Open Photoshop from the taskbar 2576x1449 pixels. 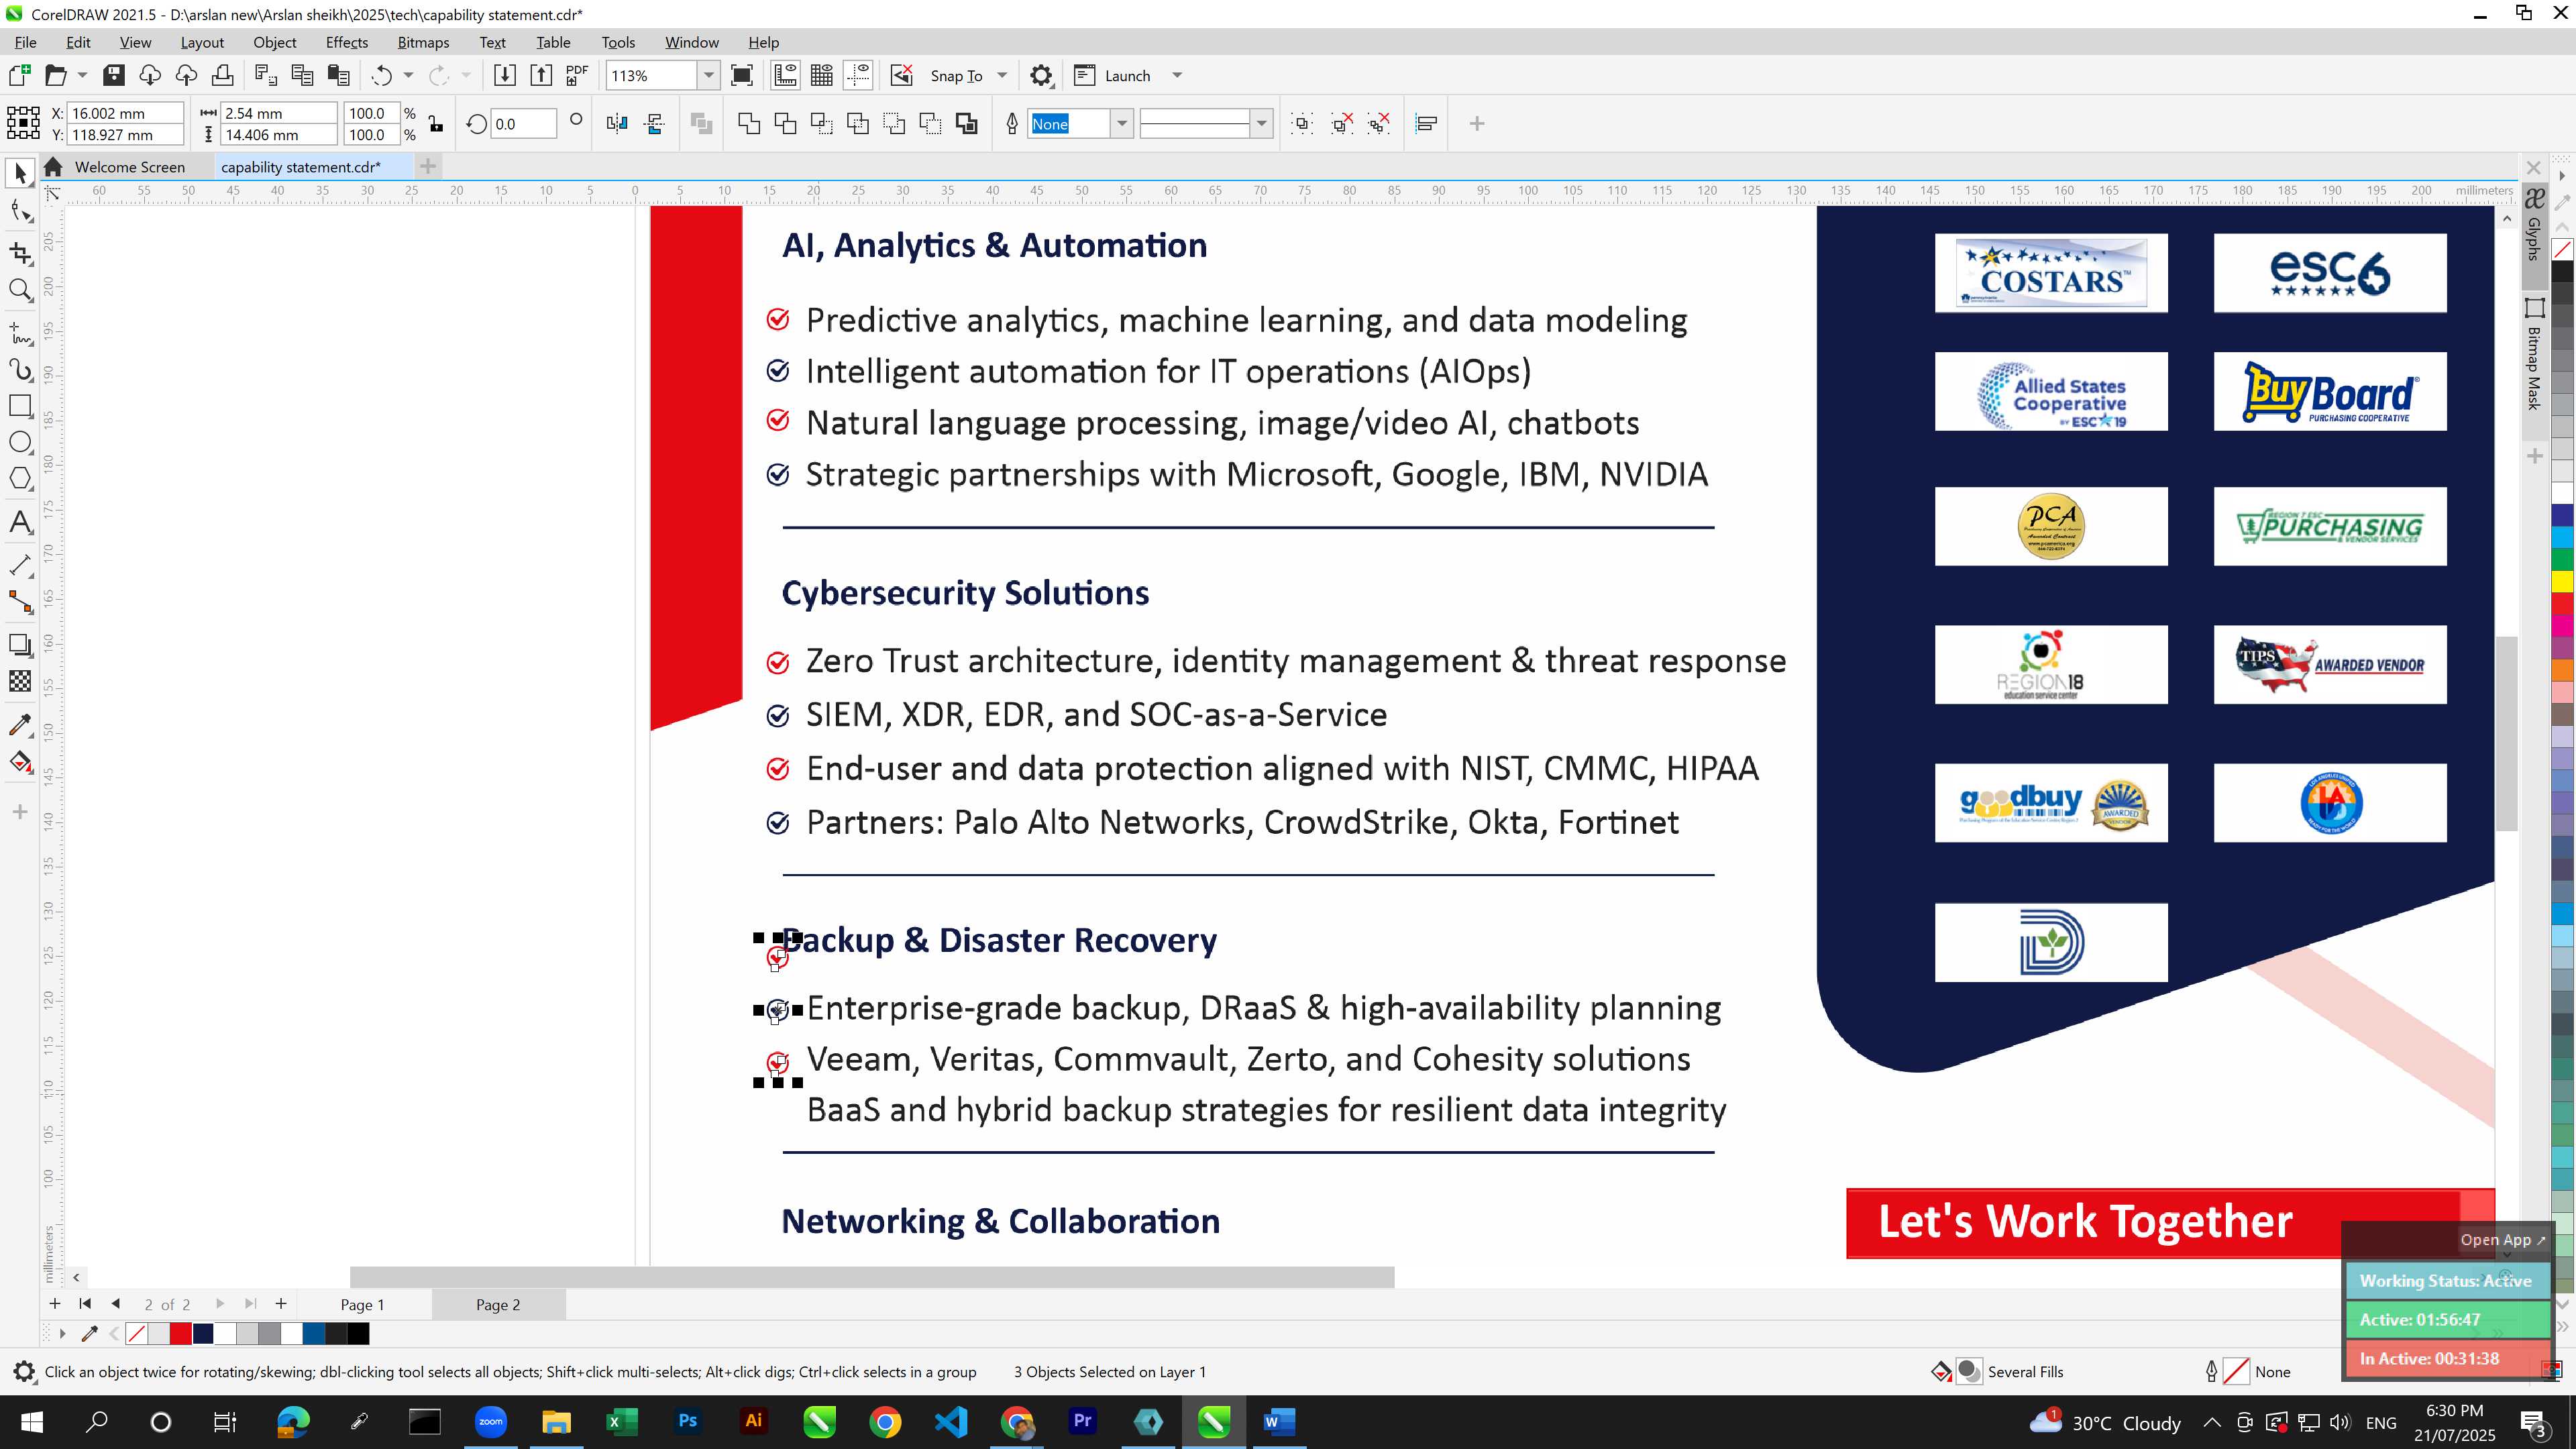click(687, 1421)
